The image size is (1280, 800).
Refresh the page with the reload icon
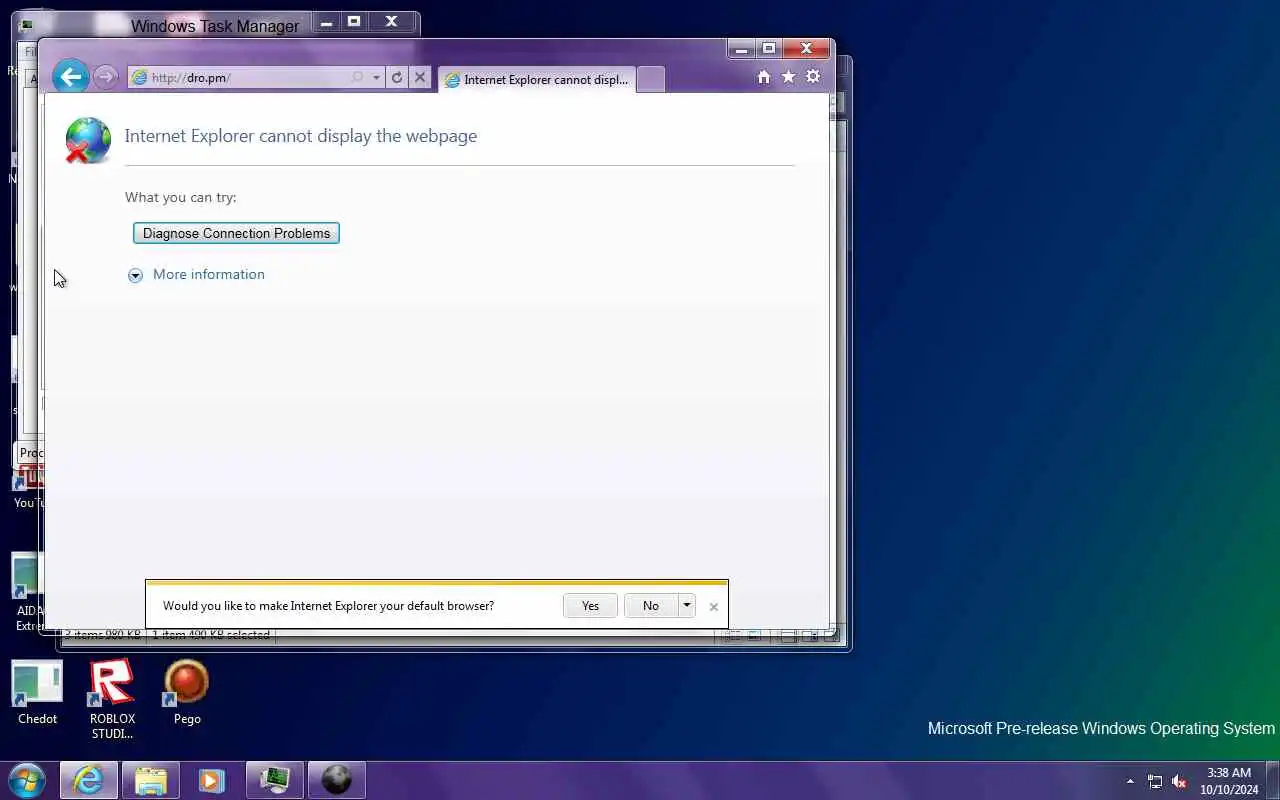tap(397, 77)
